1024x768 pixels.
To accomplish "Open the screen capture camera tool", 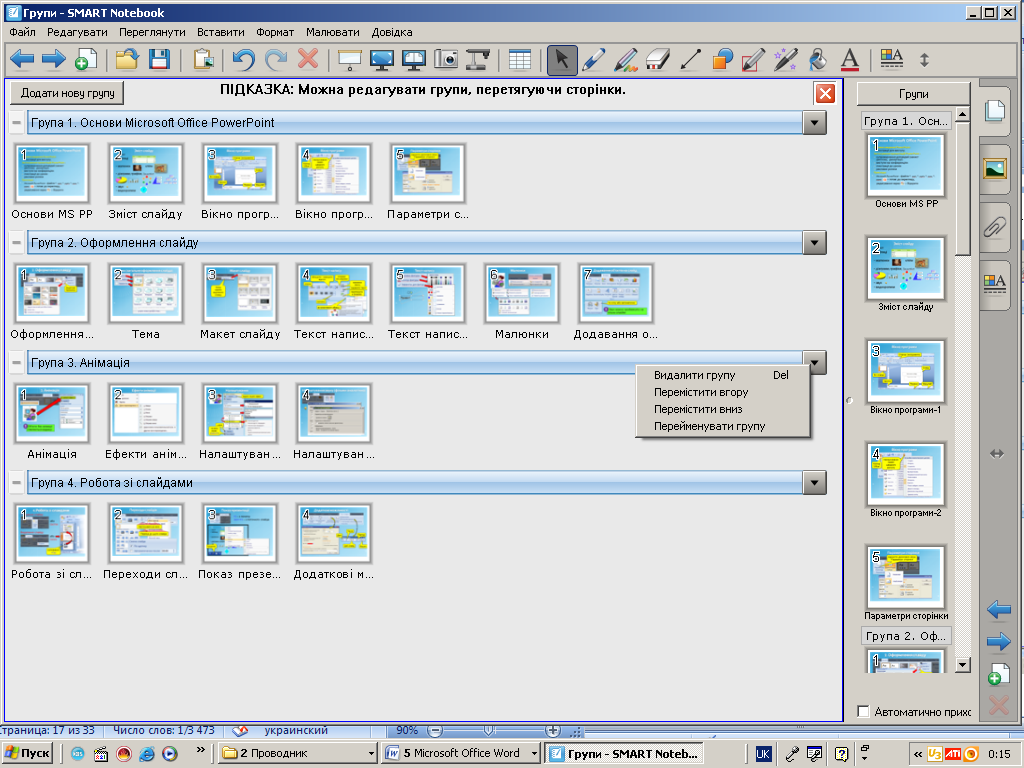I will pyautogui.click(x=446, y=60).
